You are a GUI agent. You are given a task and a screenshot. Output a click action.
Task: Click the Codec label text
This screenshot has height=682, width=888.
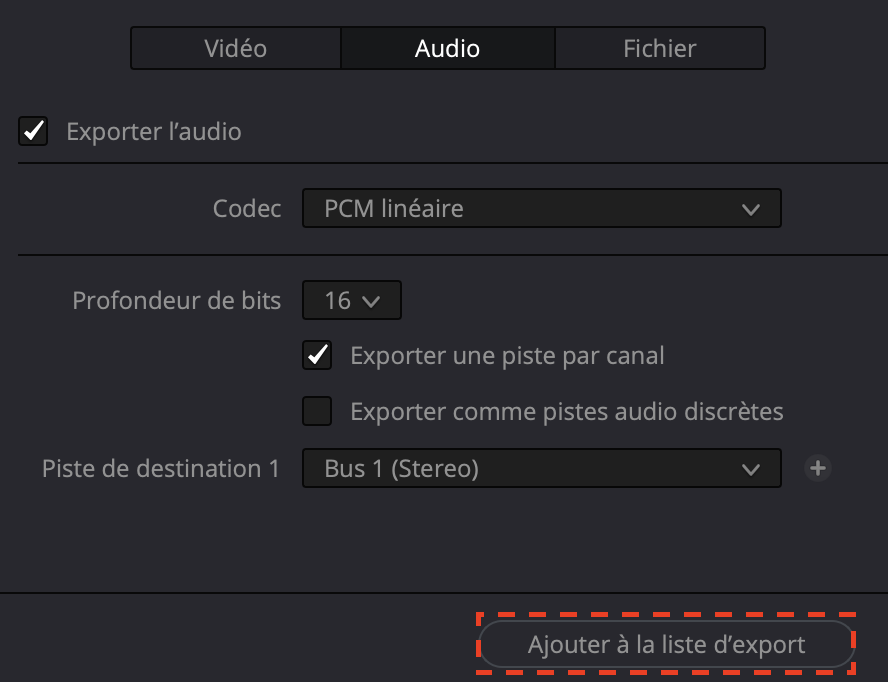pyautogui.click(x=247, y=209)
